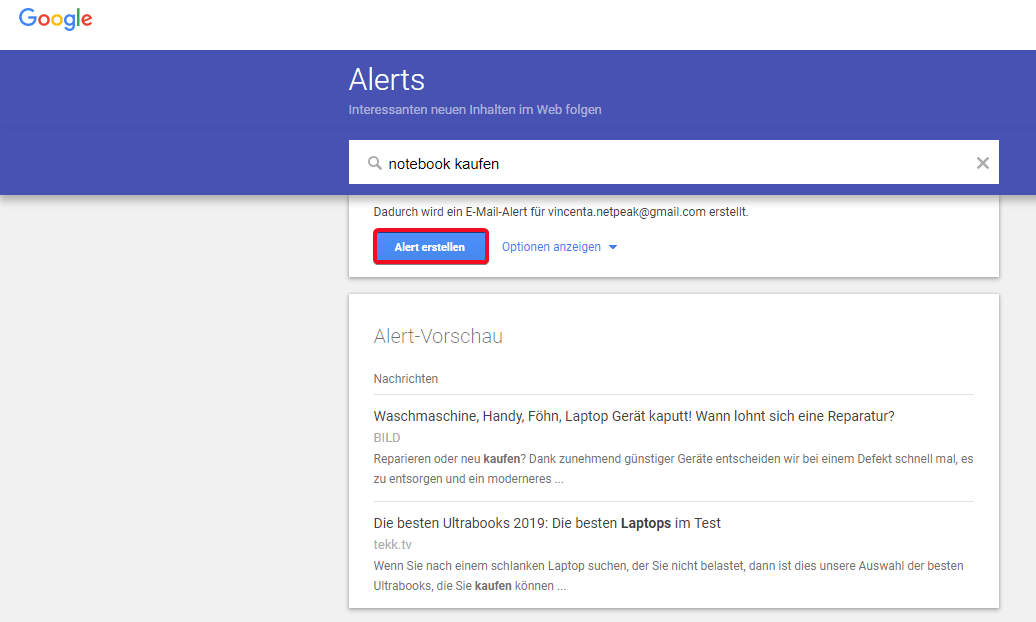Click the snippet starting 'Reparieren oder neu kaufen?'
Viewport: 1036px width, 622px height.
[x=673, y=469]
